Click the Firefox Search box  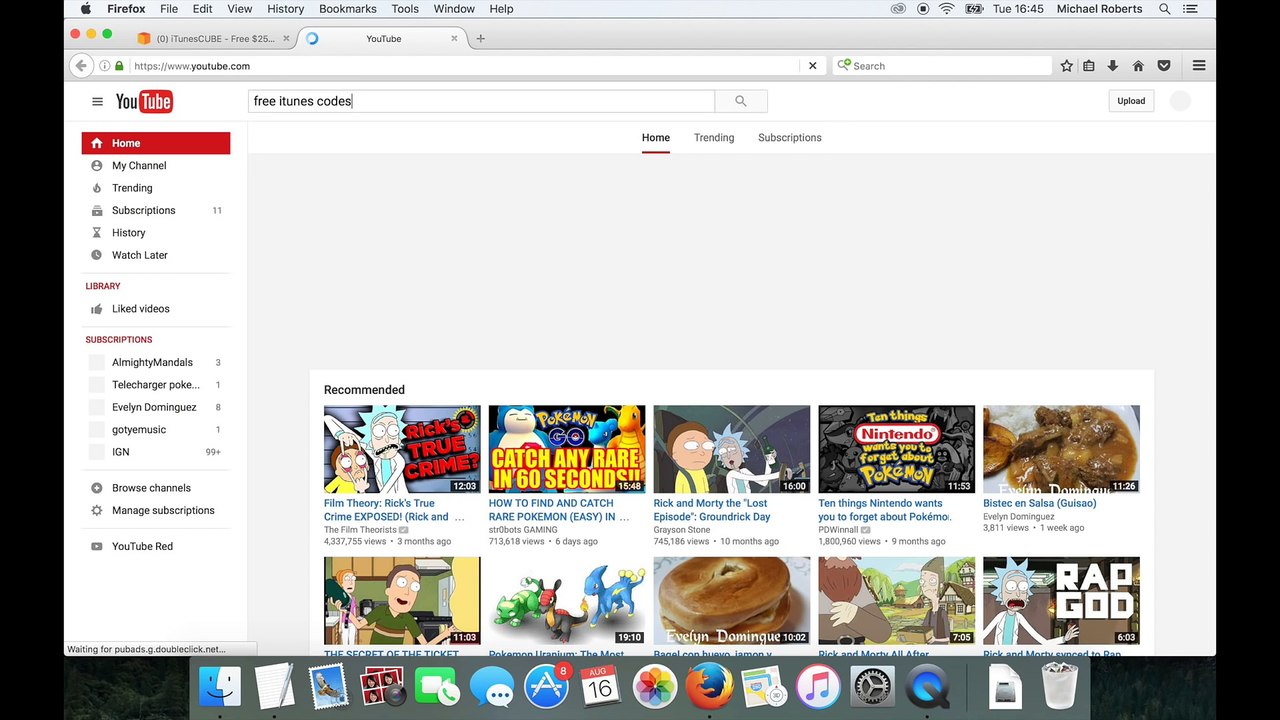click(942, 66)
